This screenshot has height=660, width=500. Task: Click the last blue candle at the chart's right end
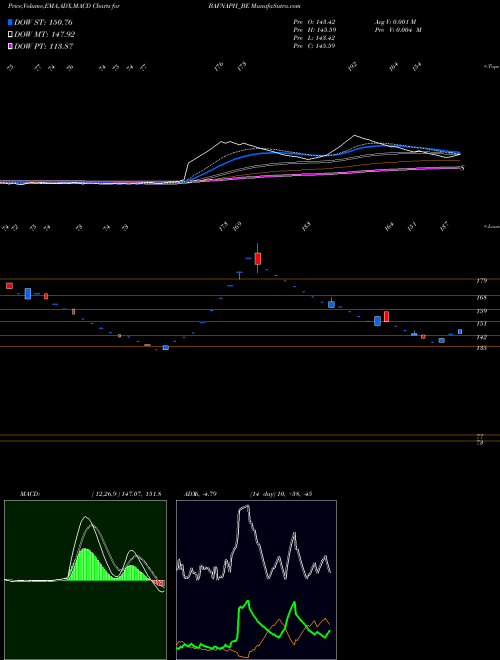point(460,332)
